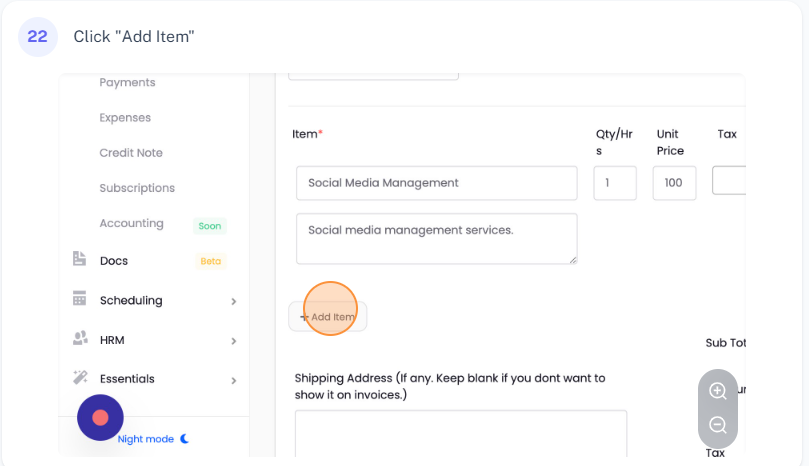Click the HRM people icon
Screen dimensions: 809x466
[x=80, y=339]
